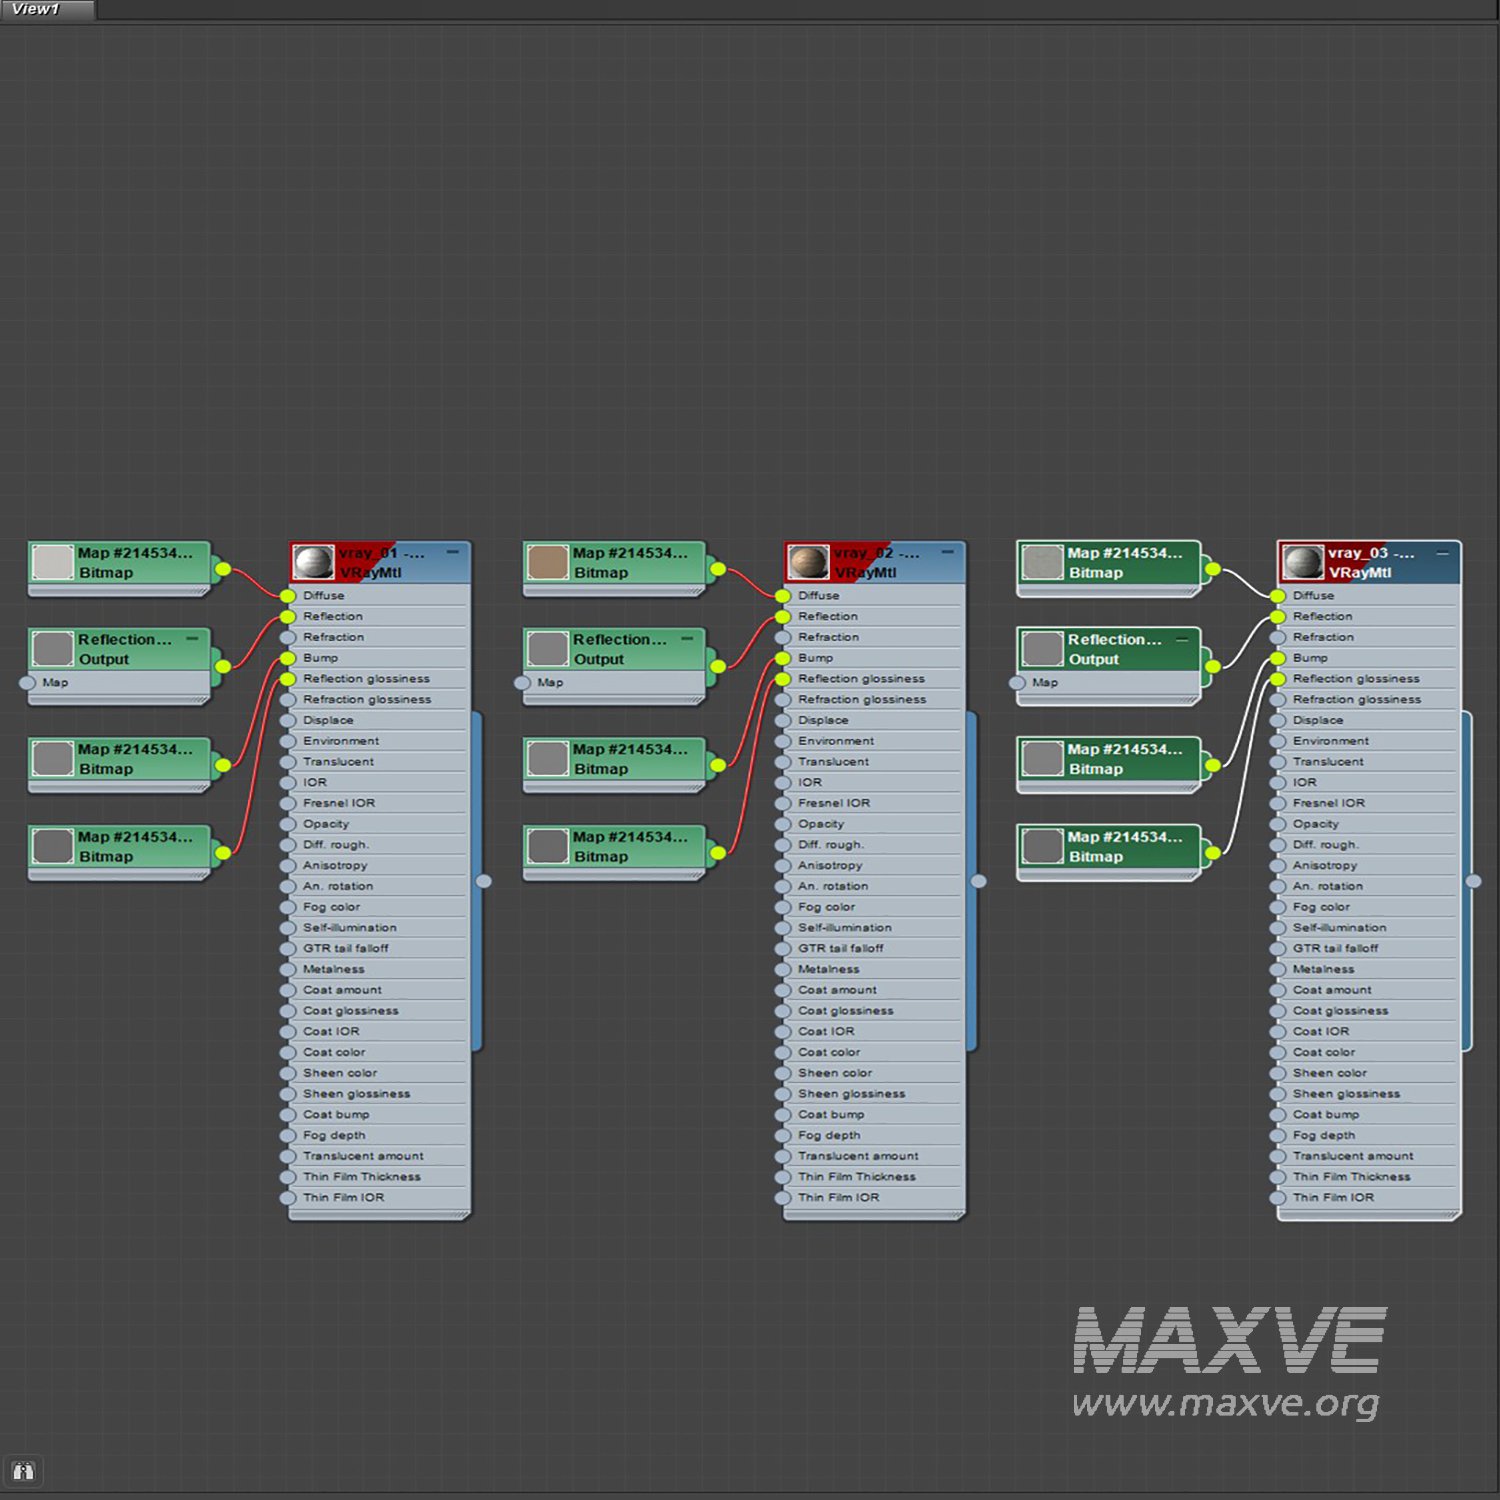Click the binoculars icon in the bottom-left corner

coord(23,1471)
